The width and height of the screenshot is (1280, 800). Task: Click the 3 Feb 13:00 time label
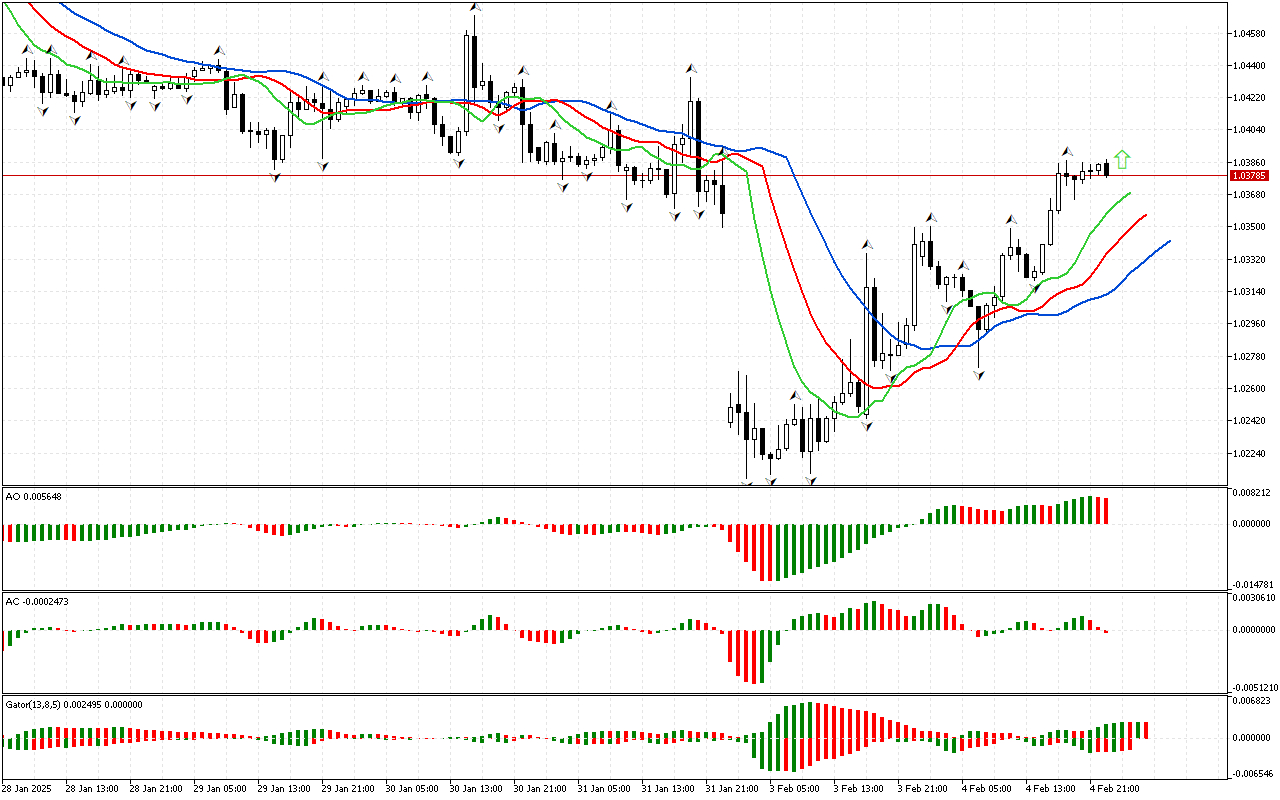tap(858, 789)
